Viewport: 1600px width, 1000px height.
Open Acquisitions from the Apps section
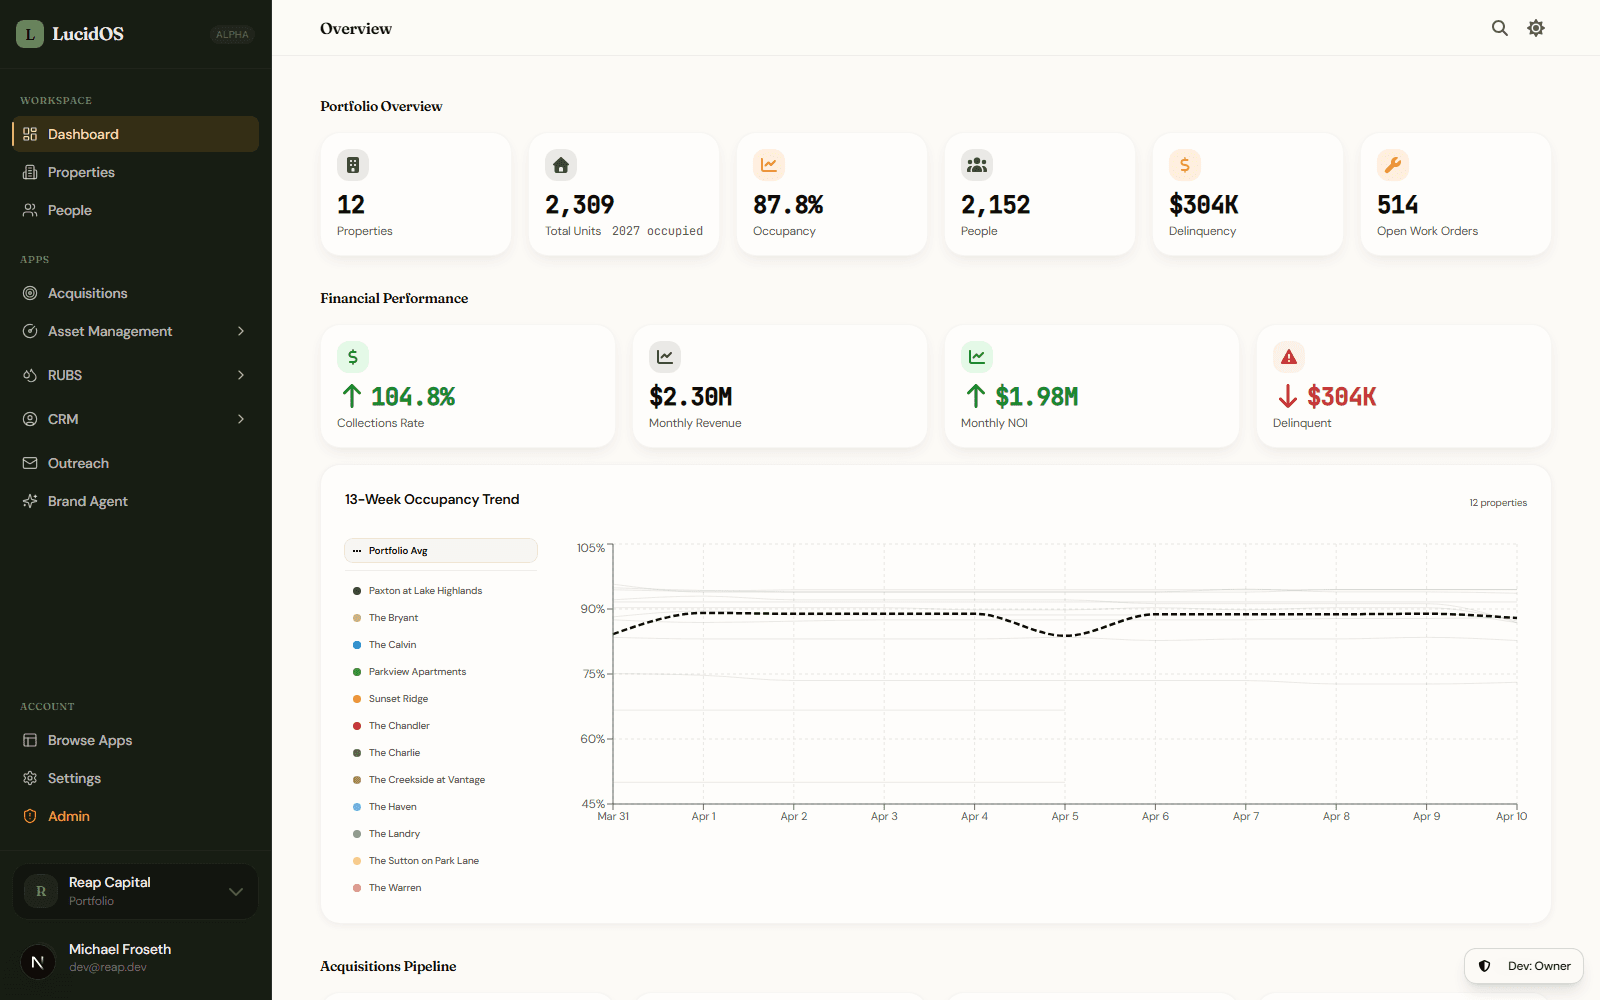[x=135, y=293]
